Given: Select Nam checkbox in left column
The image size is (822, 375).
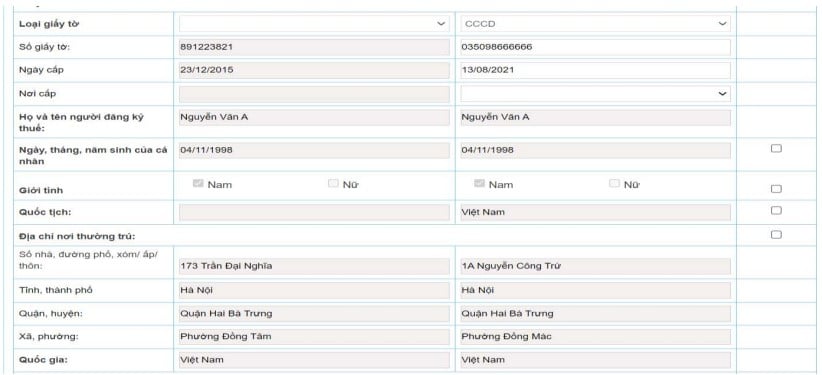Looking at the screenshot, I should click(198, 184).
